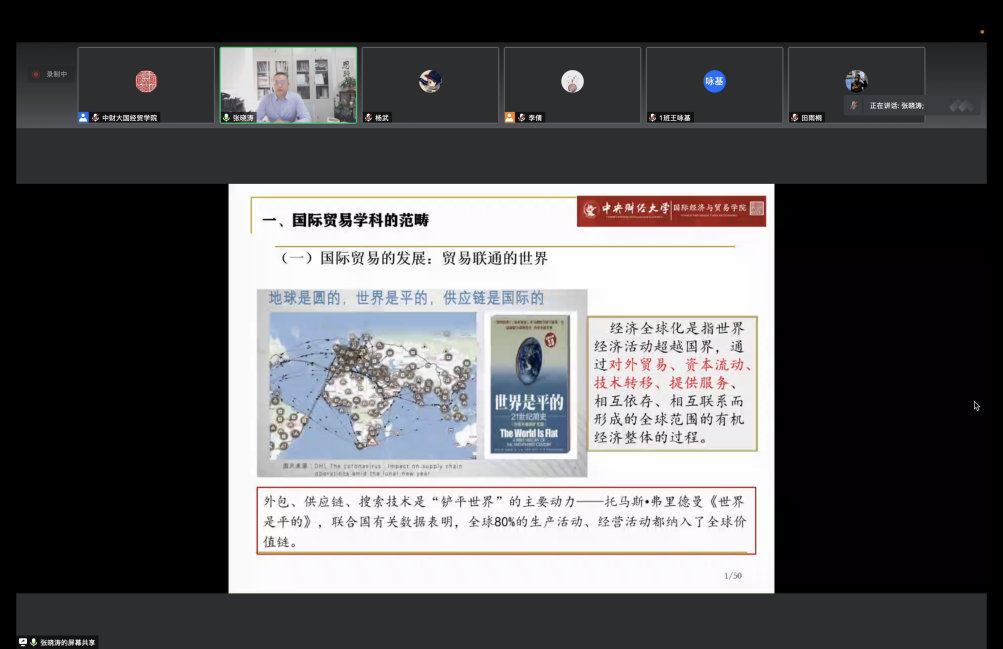This screenshot has height=649, width=1003.
Task: Select 李倩's participant avatar
Action: 572,81
